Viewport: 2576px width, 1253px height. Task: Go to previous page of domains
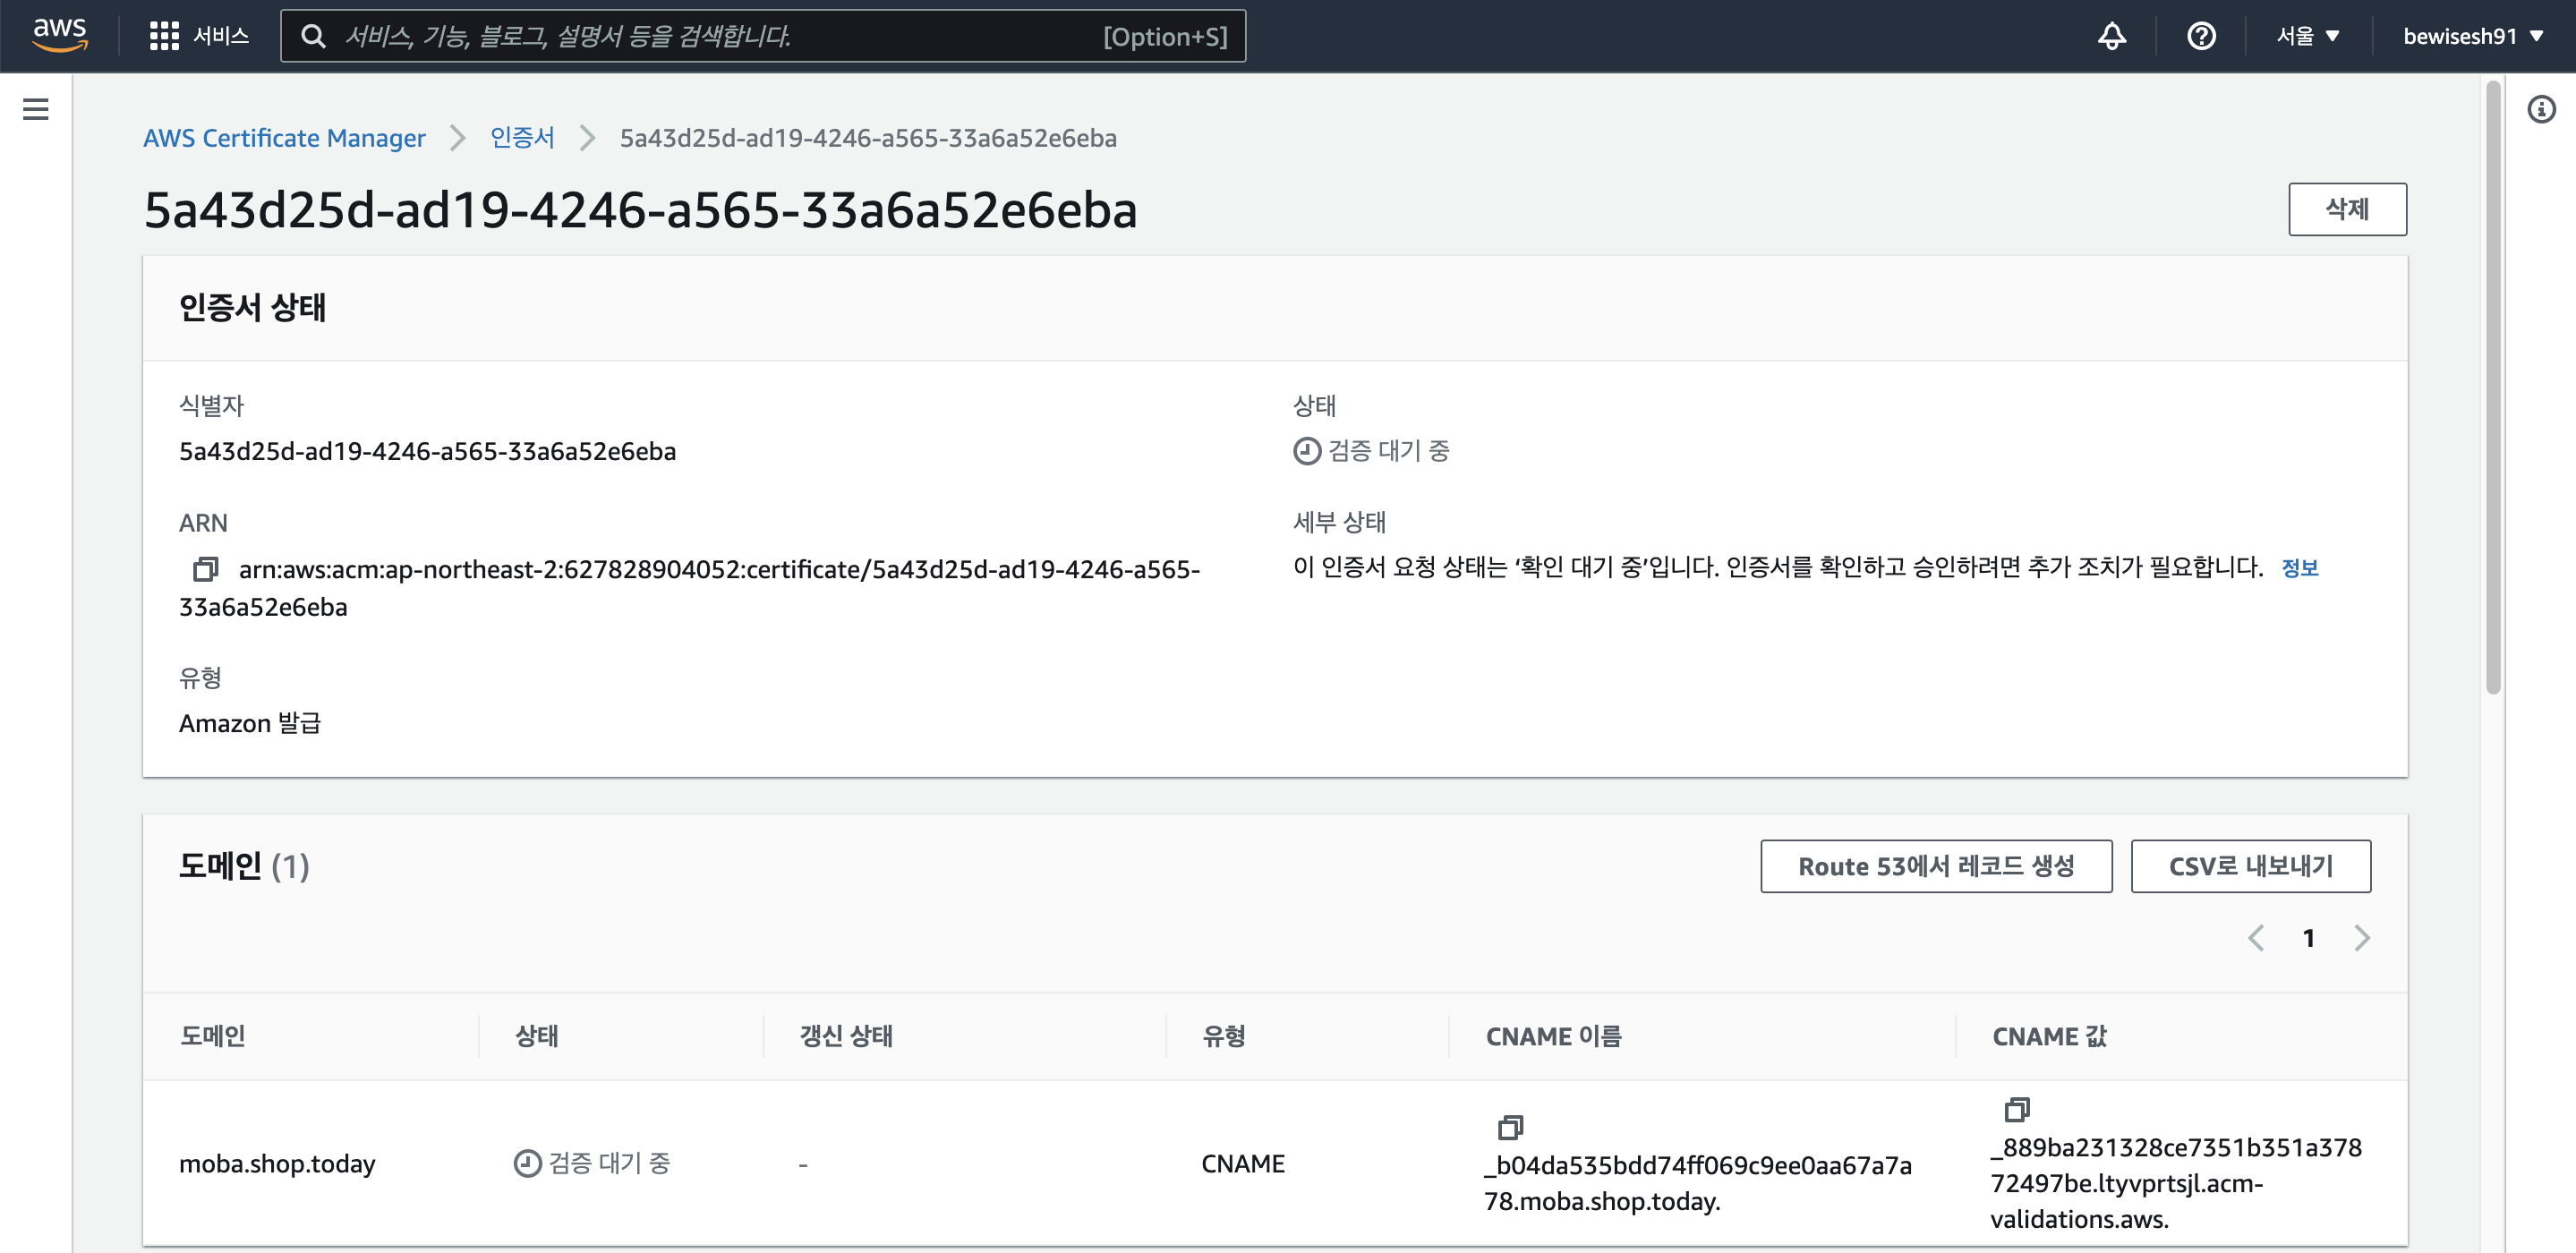tap(2256, 937)
